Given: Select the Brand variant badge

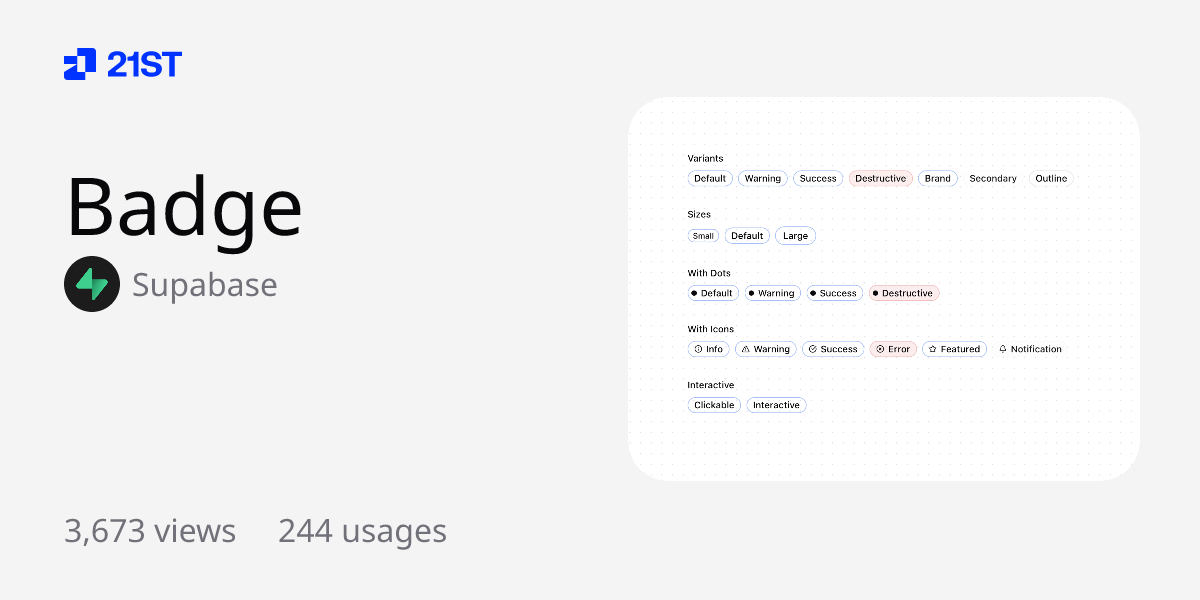Looking at the screenshot, I should click(x=937, y=178).
